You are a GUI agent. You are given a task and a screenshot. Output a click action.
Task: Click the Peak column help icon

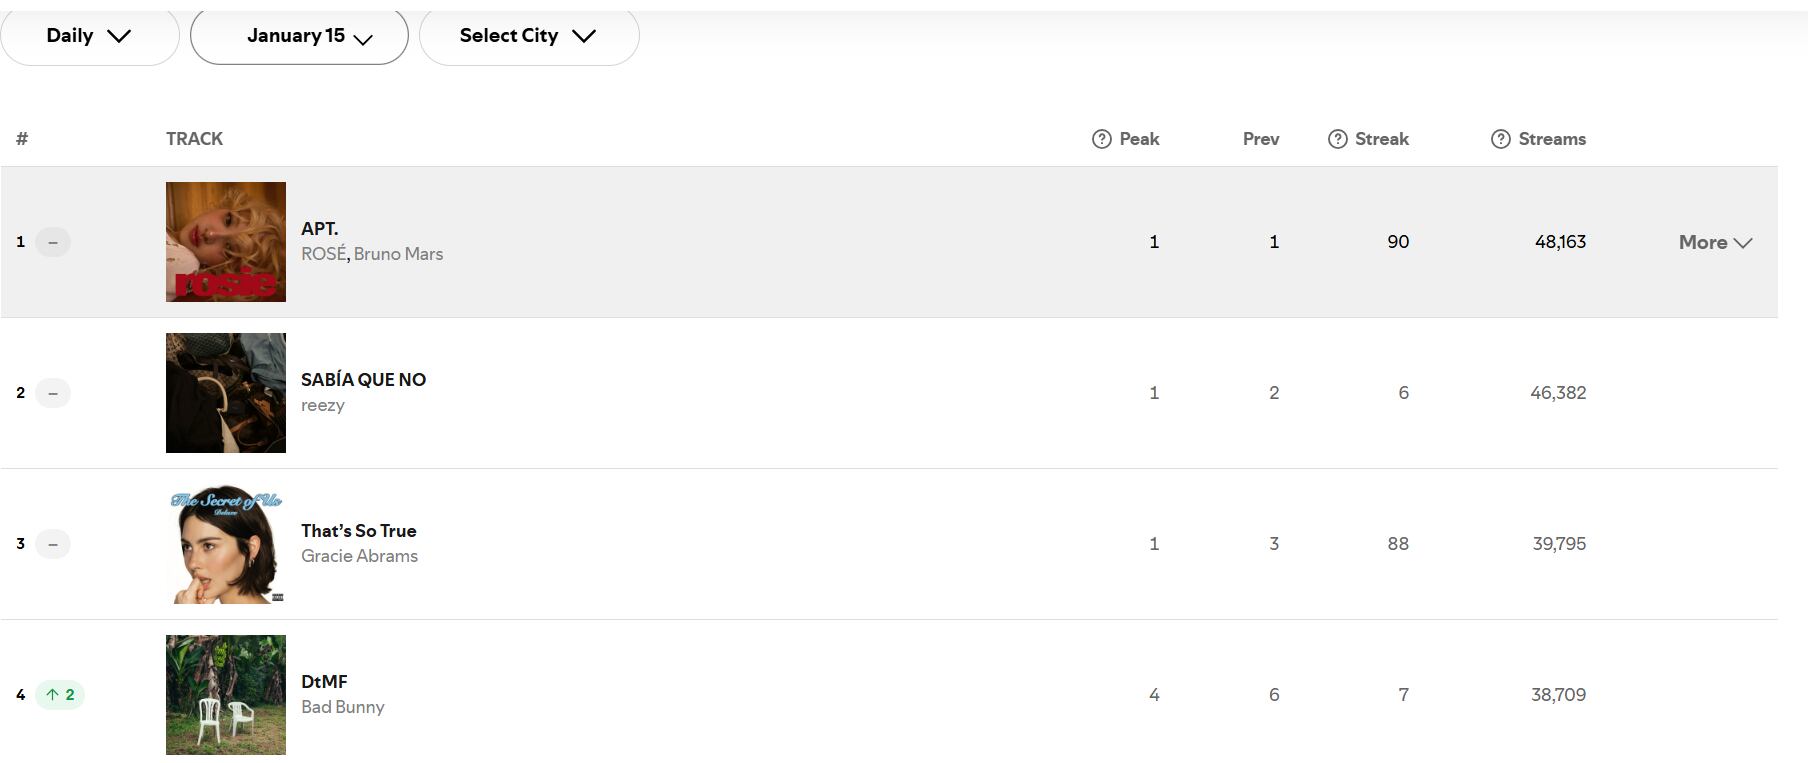pyautogui.click(x=1101, y=139)
